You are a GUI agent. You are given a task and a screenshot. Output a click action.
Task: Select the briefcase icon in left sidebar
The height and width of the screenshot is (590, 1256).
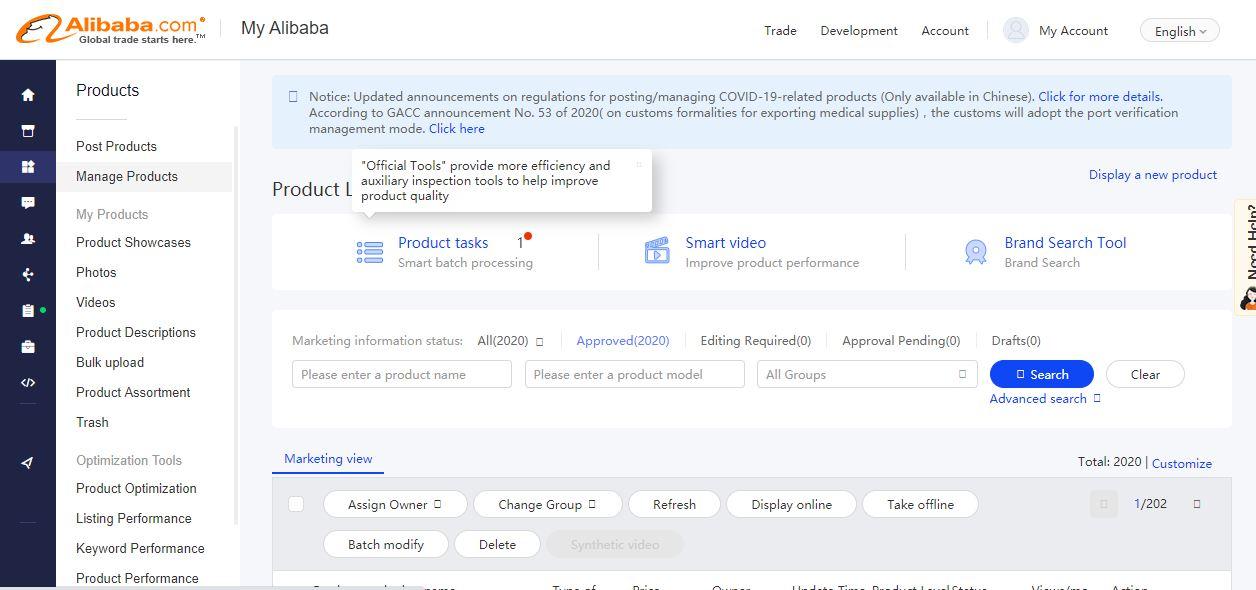pos(28,346)
